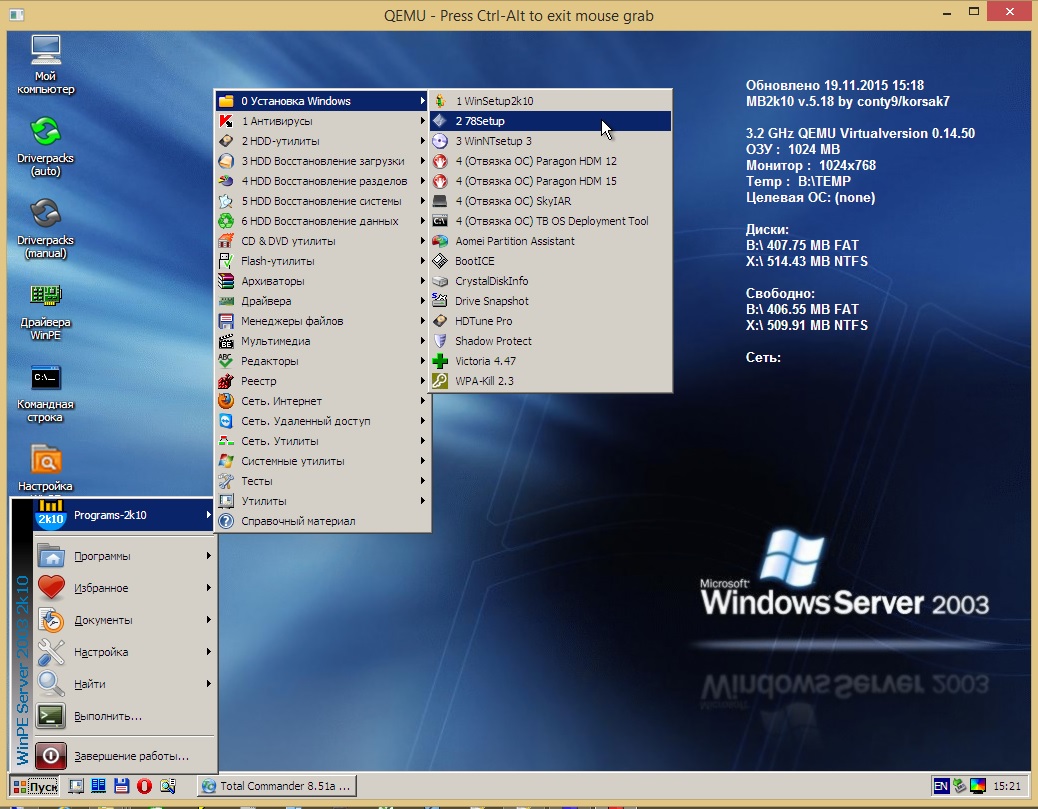
Task: Click the HDTune Pro icon
Action: [440, 321]
